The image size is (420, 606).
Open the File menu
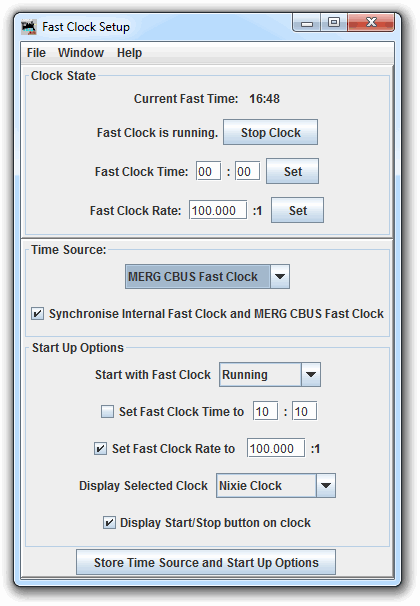pyautogui.click(x=36, y=53)
